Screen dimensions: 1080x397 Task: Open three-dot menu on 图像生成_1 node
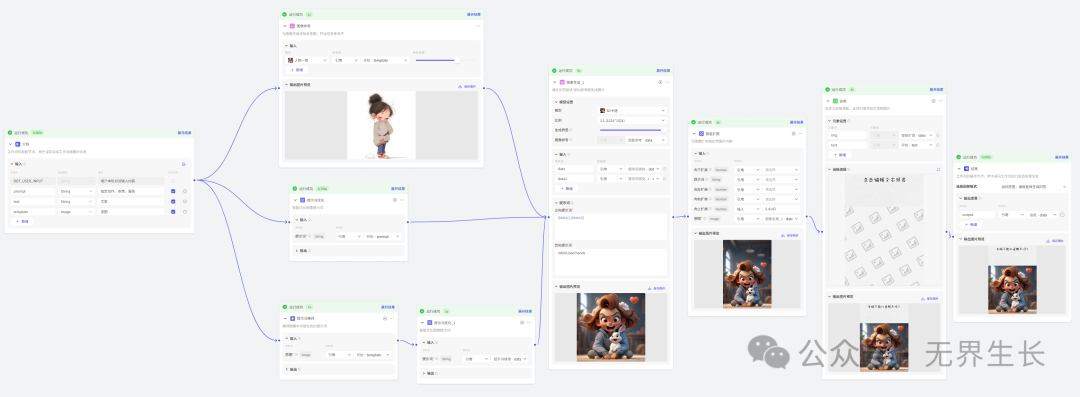tap(667, 82)
